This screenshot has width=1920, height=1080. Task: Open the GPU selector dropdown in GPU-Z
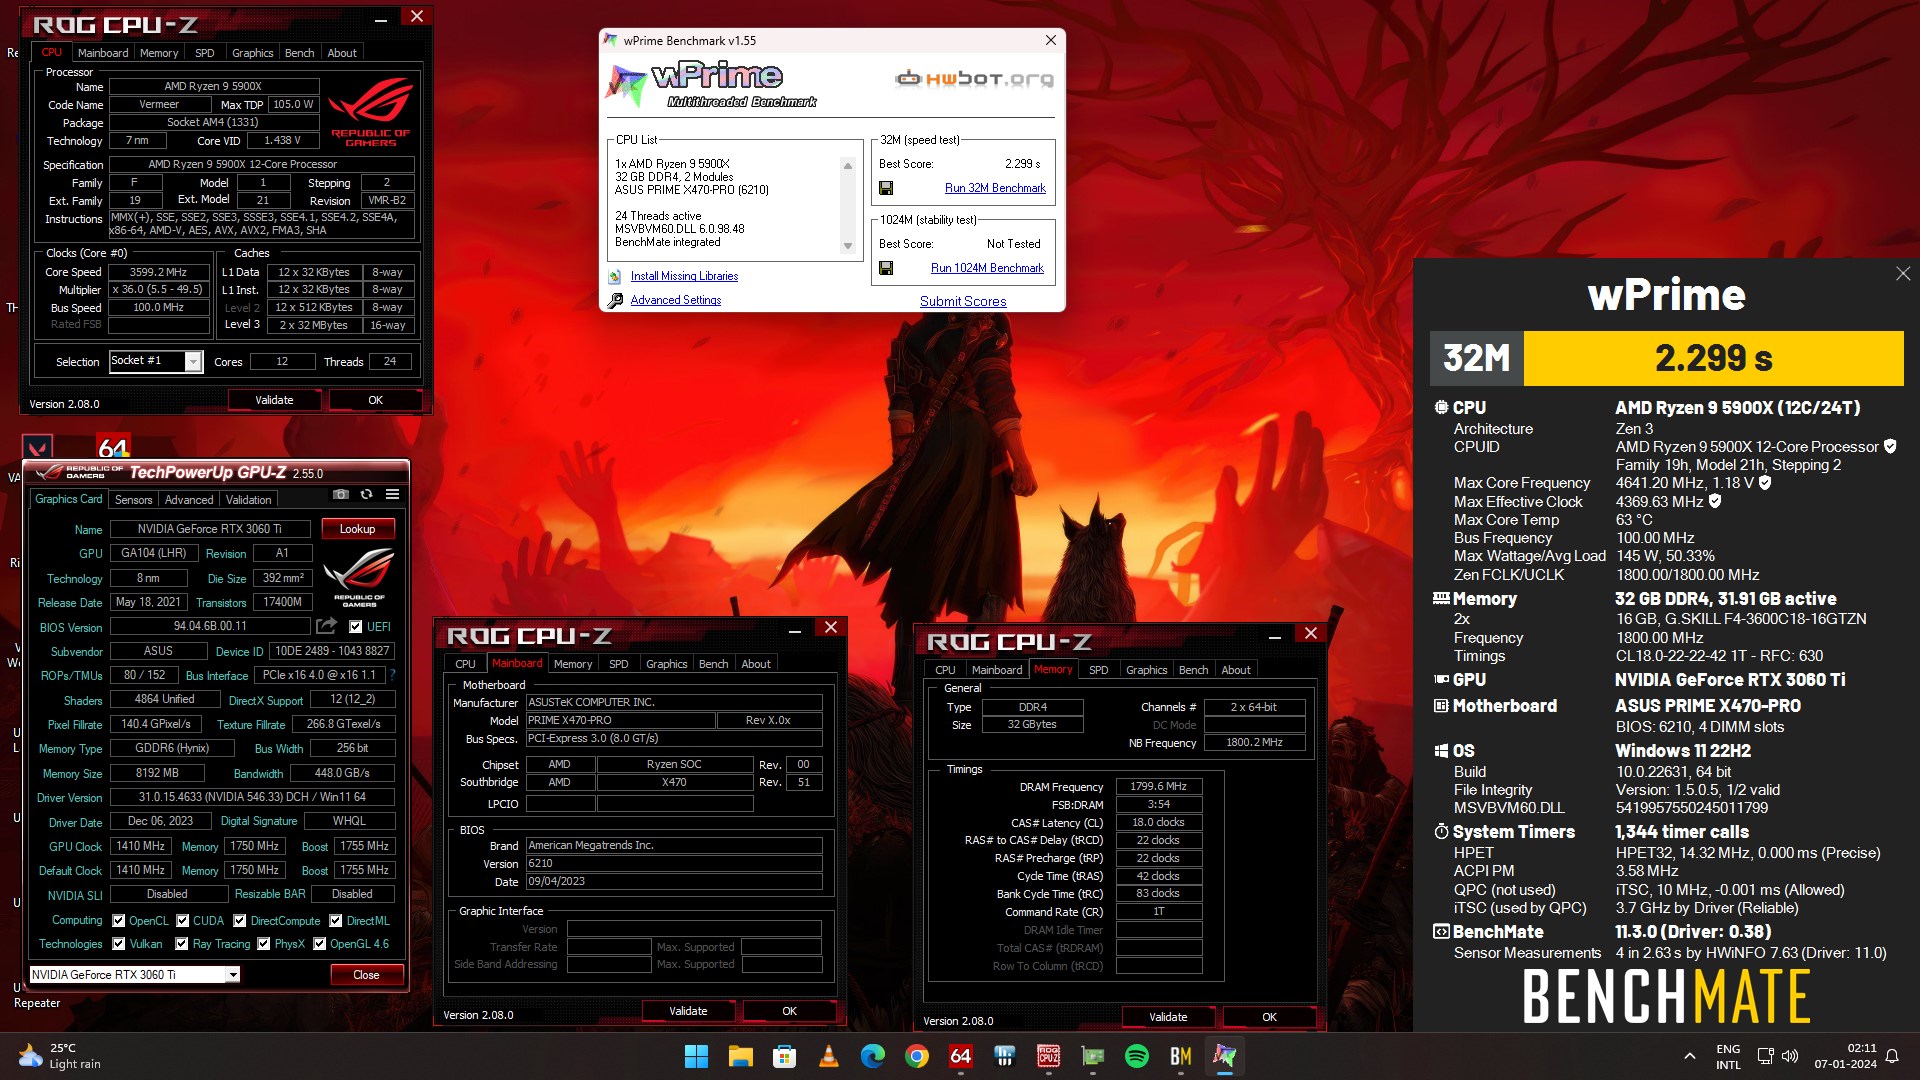coord(233,975)
